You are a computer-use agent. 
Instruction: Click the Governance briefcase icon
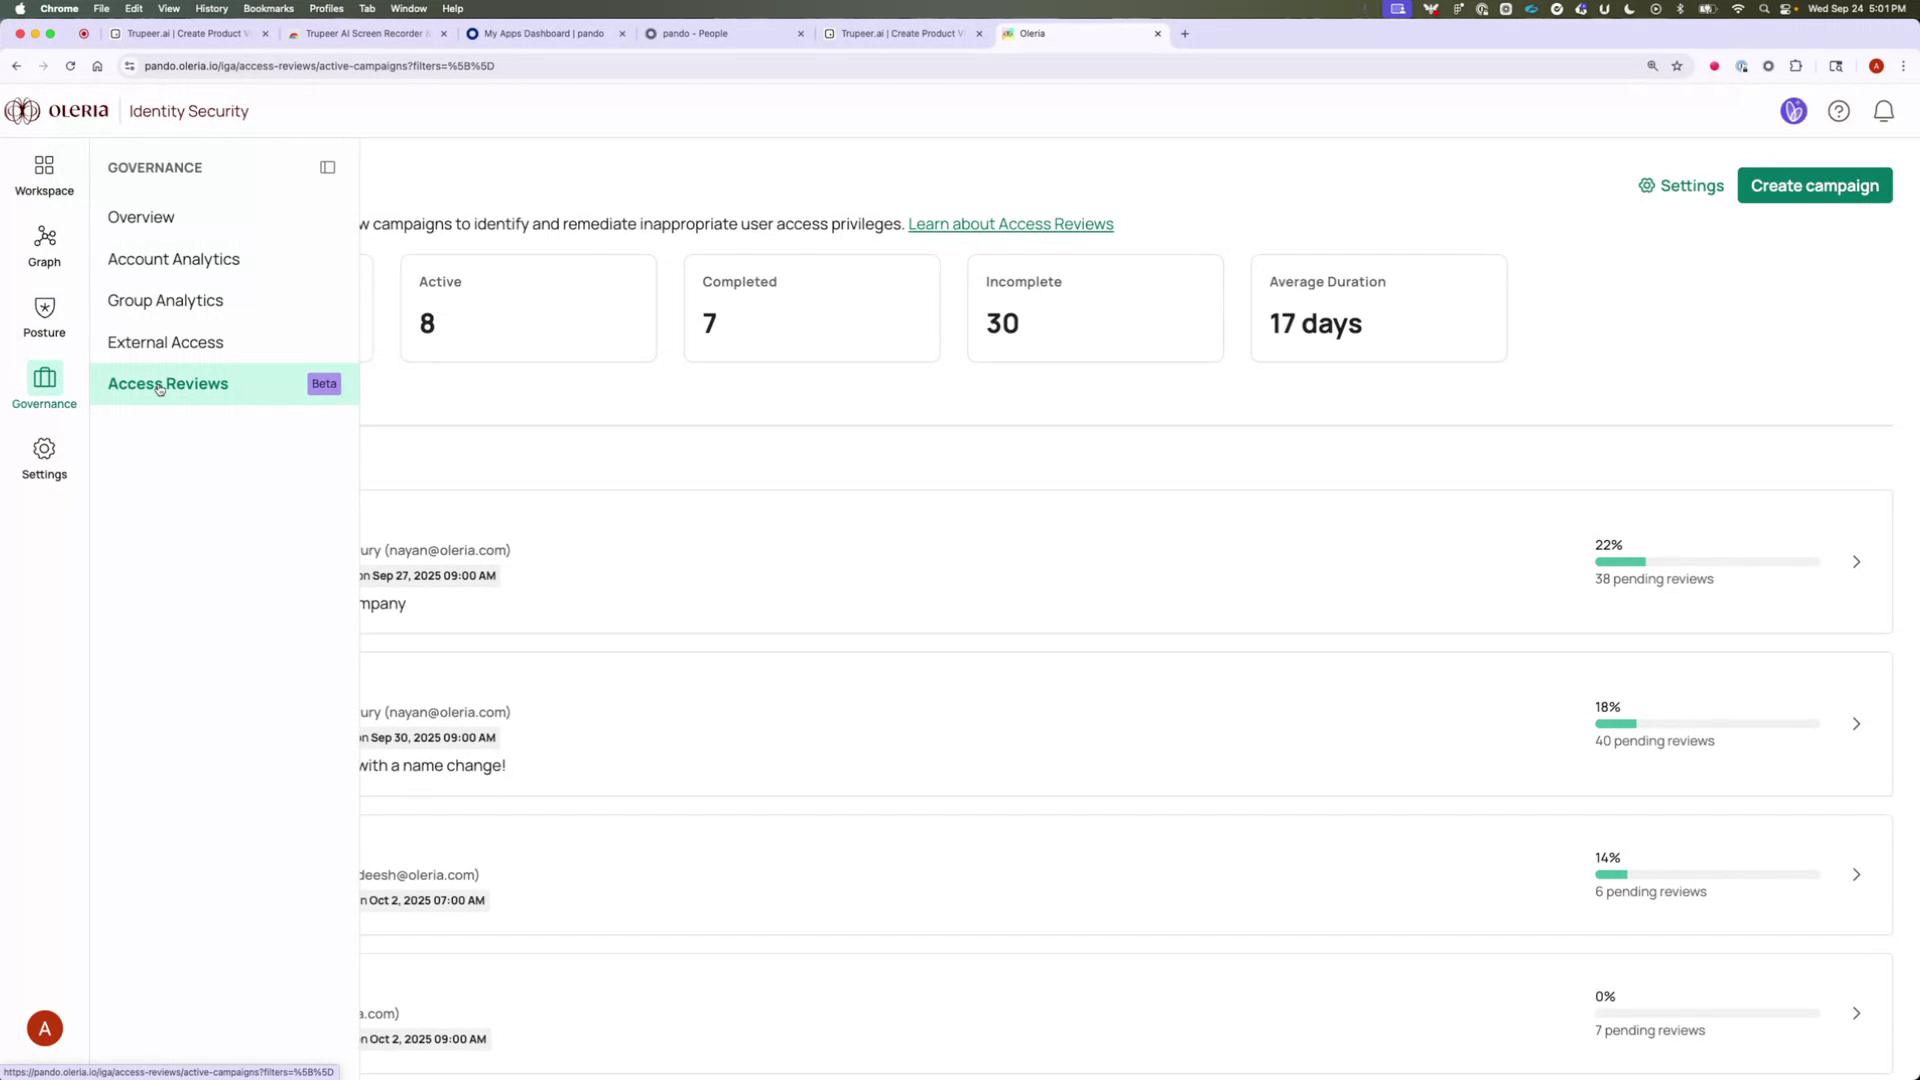pyautogui.click(x=43, y=387)
